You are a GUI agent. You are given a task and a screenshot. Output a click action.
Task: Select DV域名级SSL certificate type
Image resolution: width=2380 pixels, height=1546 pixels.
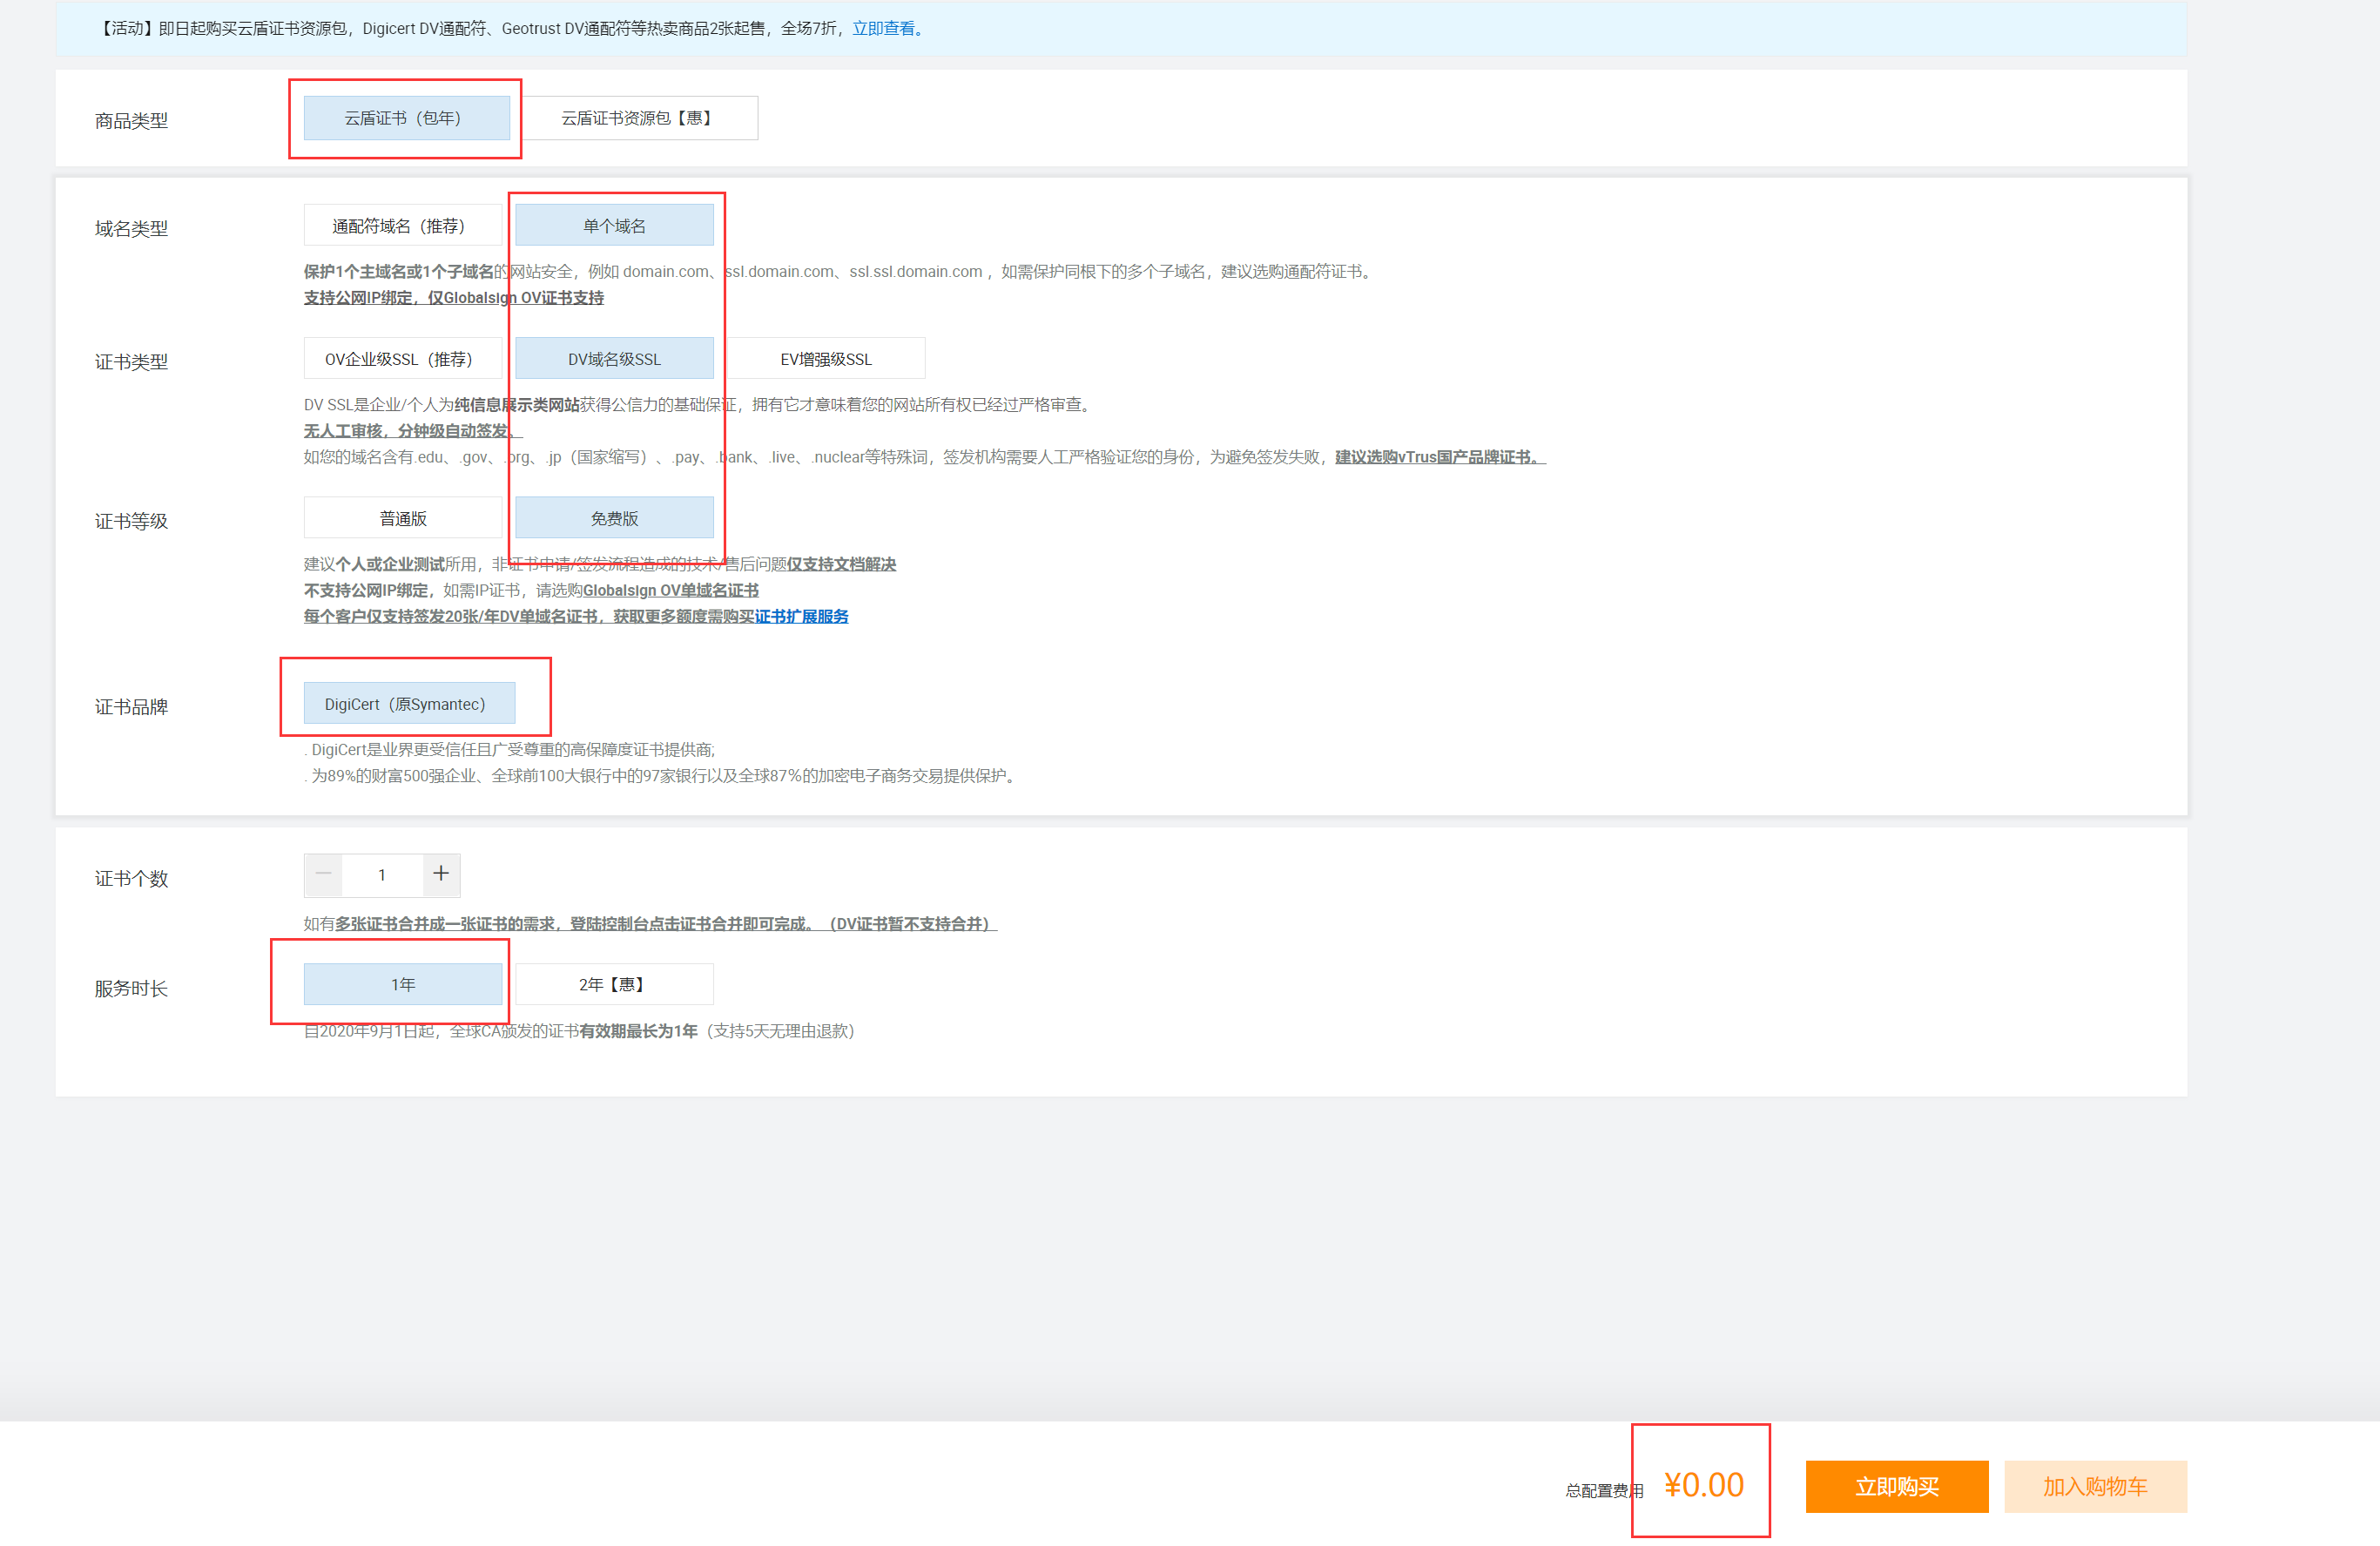[x=614, y=359]
